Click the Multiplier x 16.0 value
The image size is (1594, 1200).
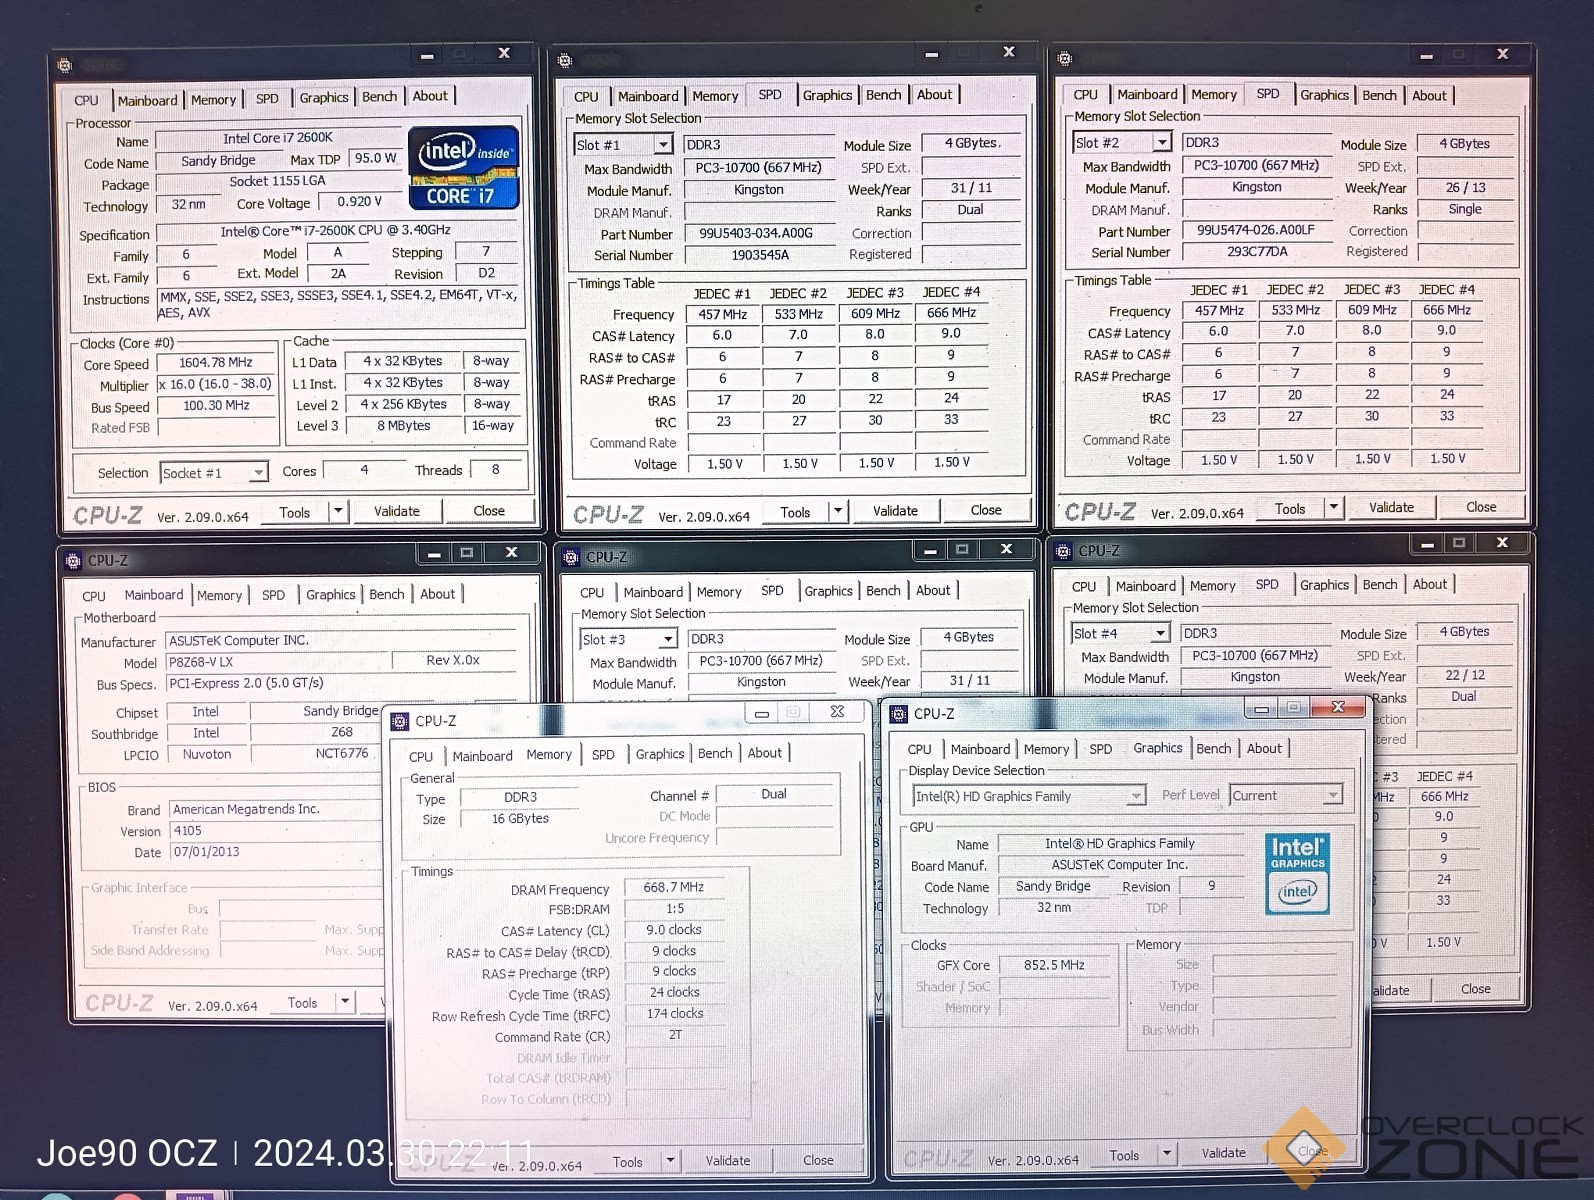click(x=216, y=384)
